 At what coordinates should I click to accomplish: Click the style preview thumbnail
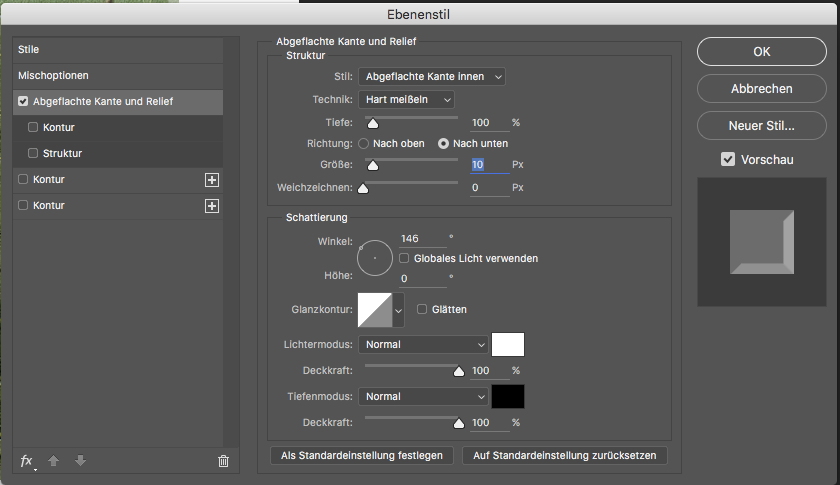[762, 242]
